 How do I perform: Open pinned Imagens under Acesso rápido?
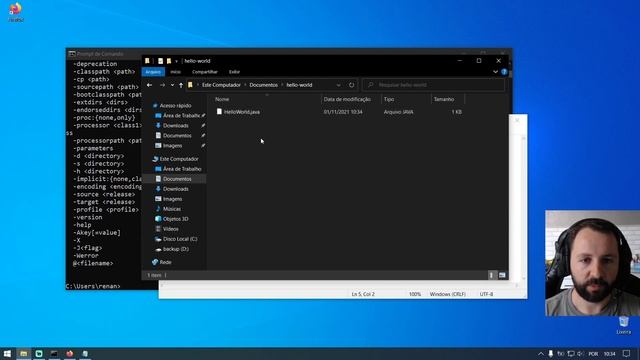click(172, 146)
